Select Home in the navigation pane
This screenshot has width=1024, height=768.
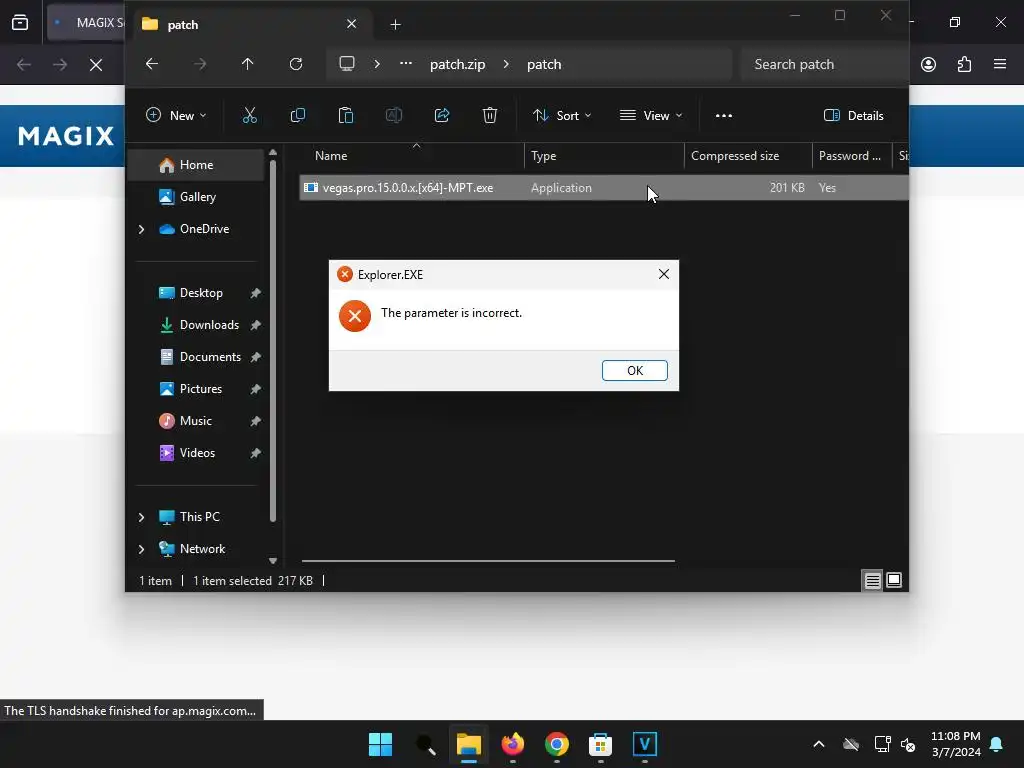196,165
